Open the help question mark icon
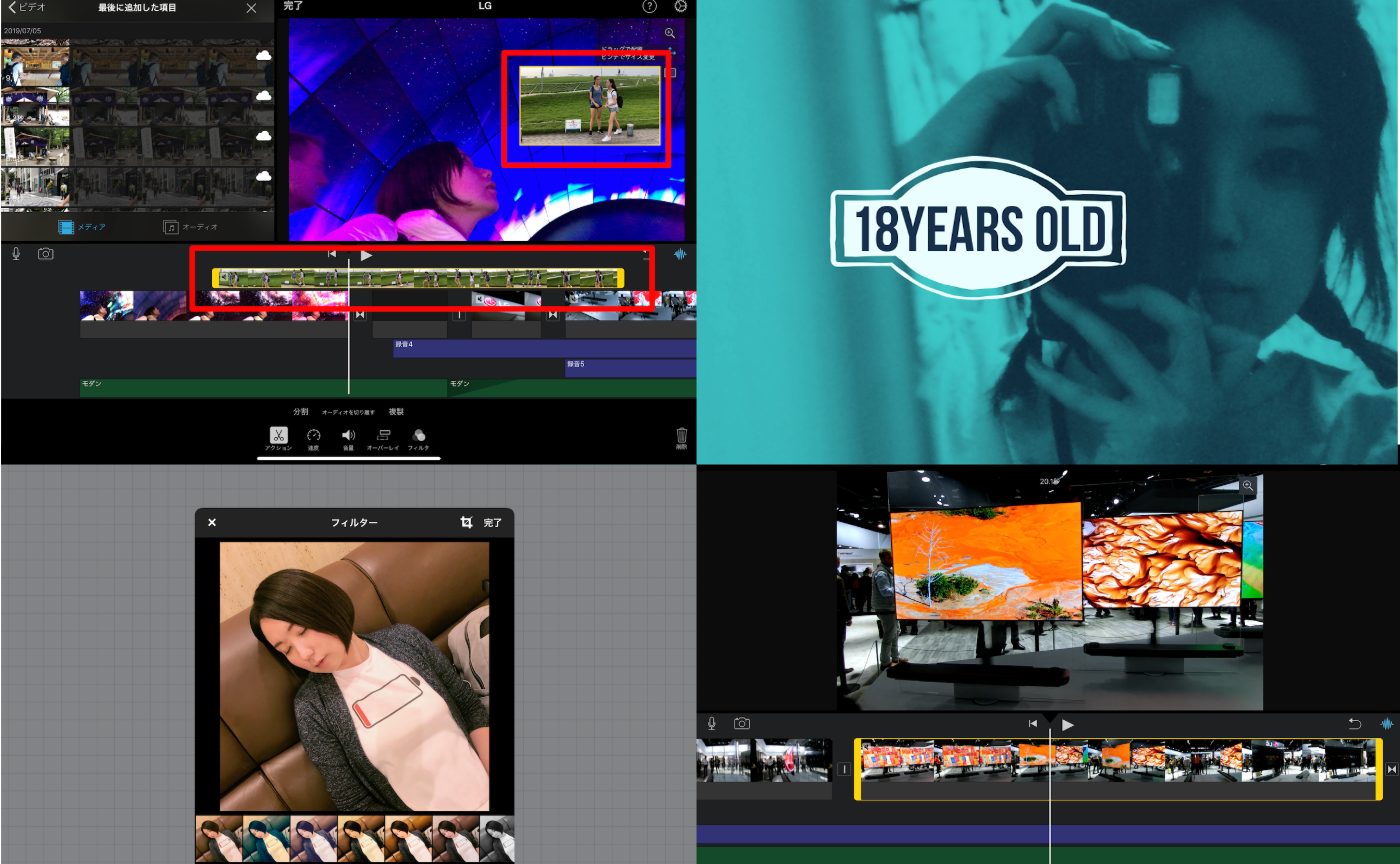This screenshot has height=864, width=1400. [649, 6]
